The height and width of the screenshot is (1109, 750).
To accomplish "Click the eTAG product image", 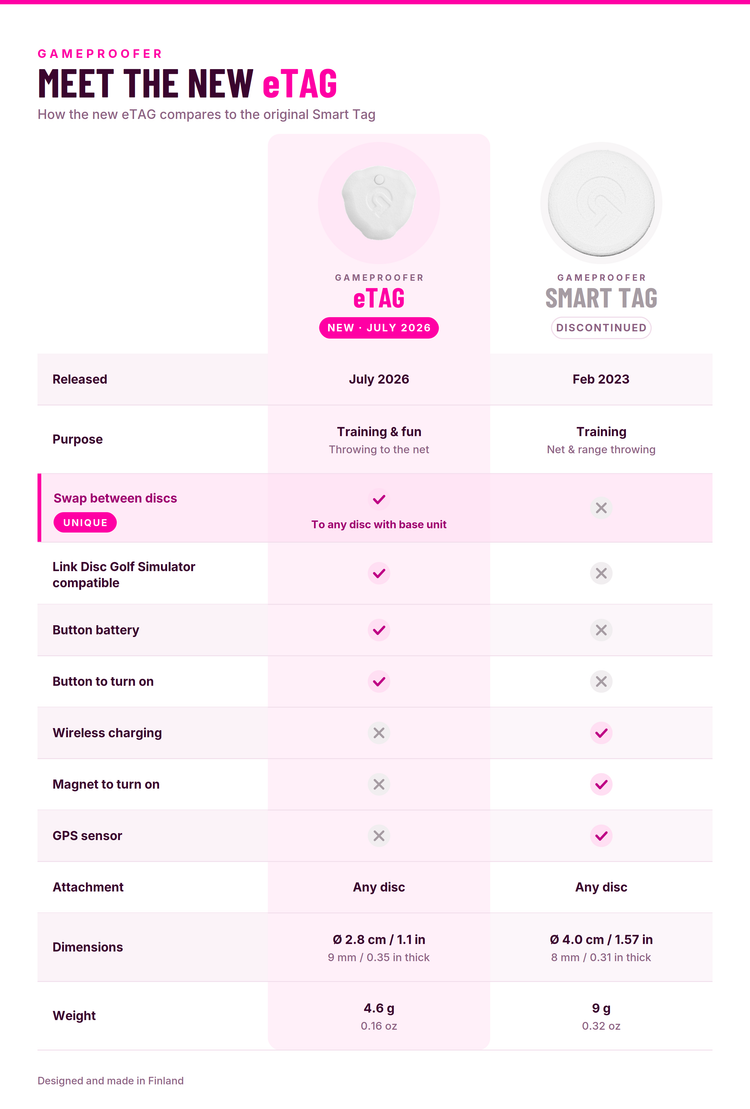I will tap(379, 203).
